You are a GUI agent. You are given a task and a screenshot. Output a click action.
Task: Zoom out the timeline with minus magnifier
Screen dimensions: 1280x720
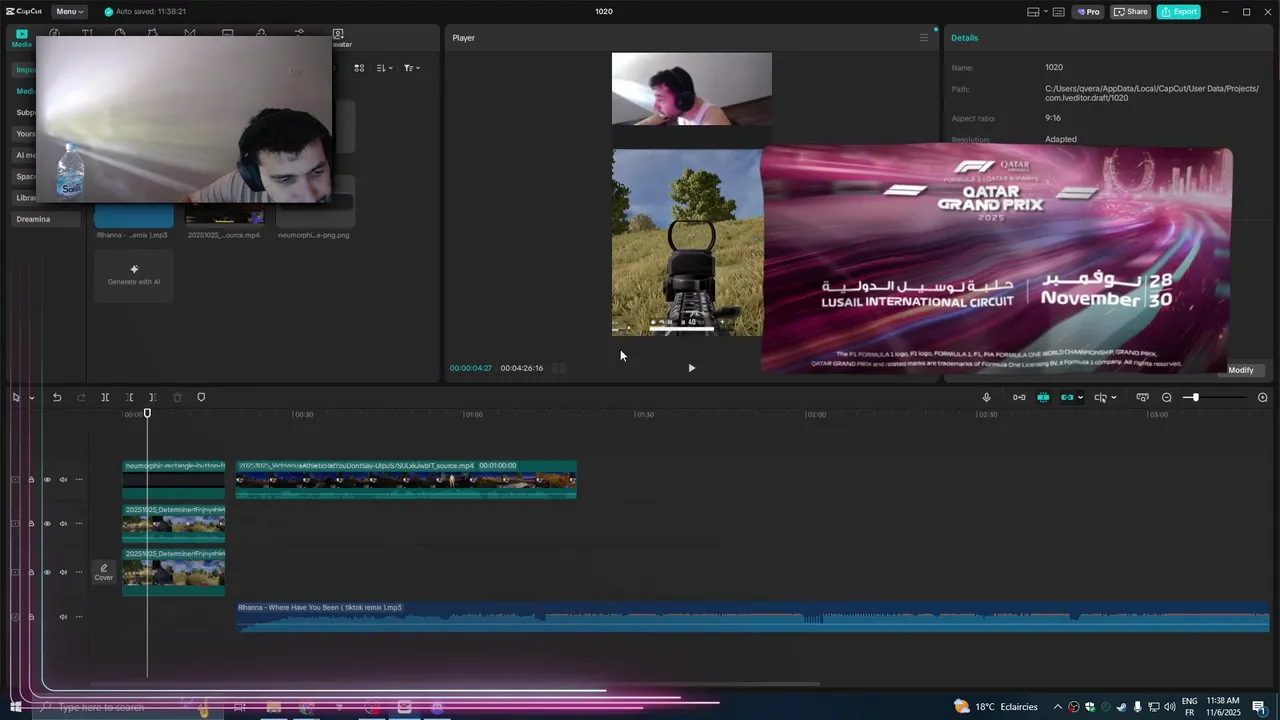tap(1167, 398)
